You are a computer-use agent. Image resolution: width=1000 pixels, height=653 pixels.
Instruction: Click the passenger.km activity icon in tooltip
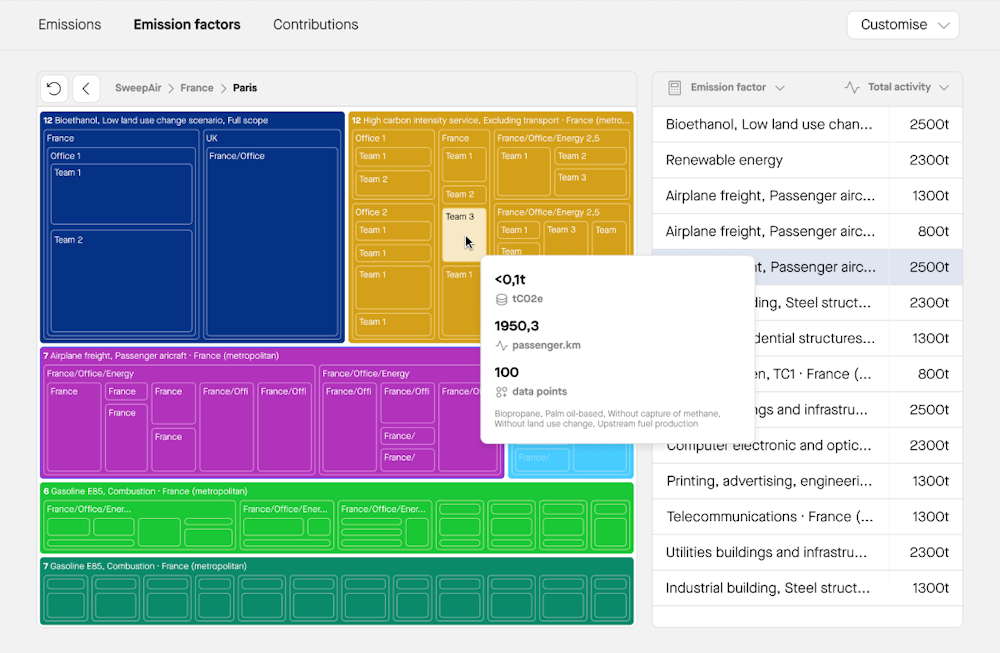501,345
